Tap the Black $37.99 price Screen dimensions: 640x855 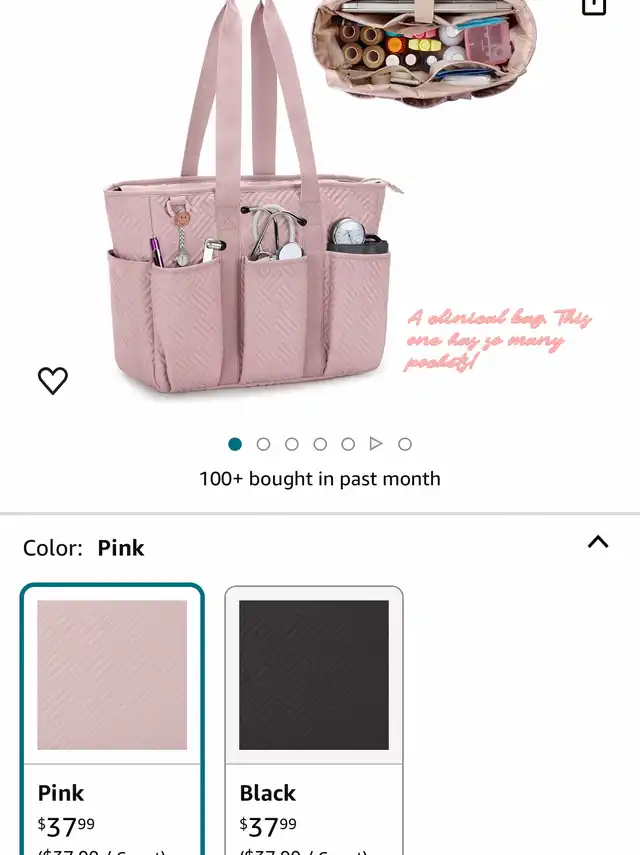268,827
